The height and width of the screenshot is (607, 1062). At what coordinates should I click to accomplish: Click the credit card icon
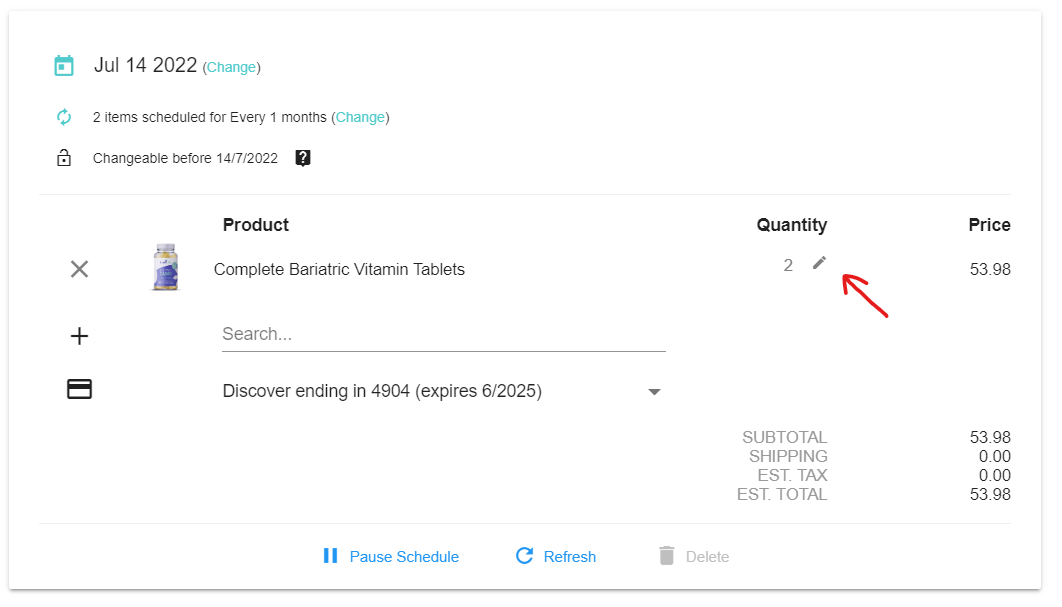(x=79, y=390)
